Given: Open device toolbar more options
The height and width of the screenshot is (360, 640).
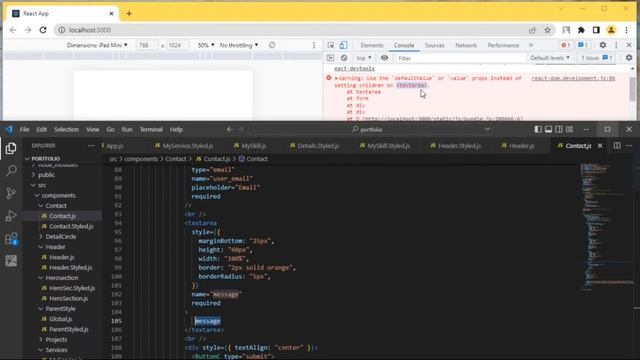Looking at the screenshot, I should (313, 45).
